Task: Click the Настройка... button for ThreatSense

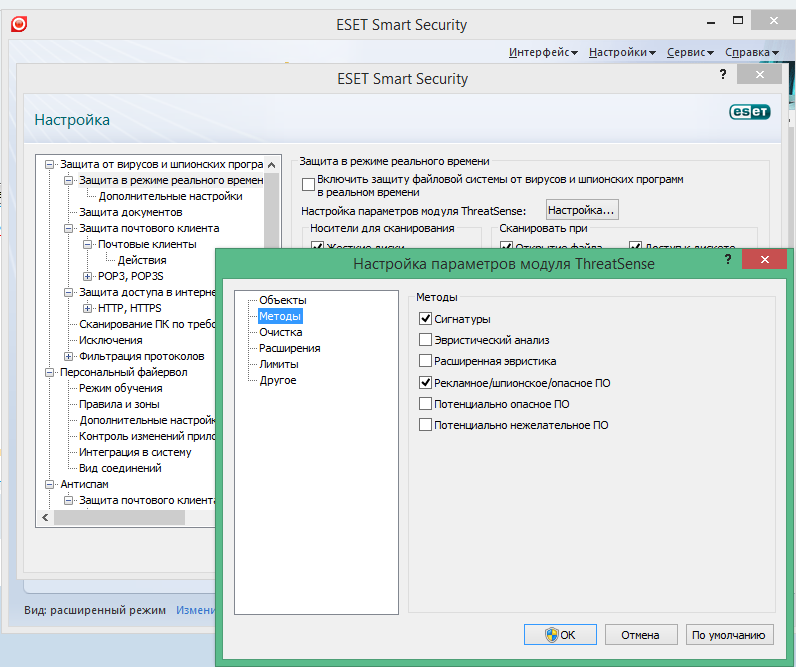Action: pos(582,210)
